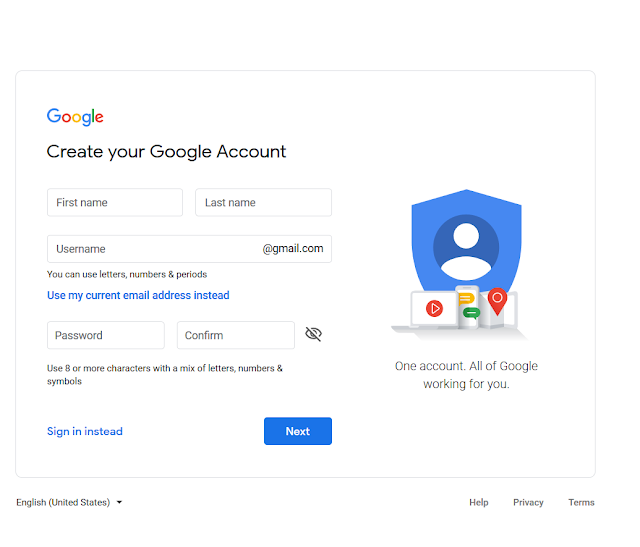640x547 pixels.
Task: Select the Username input field
Action: 189,249
